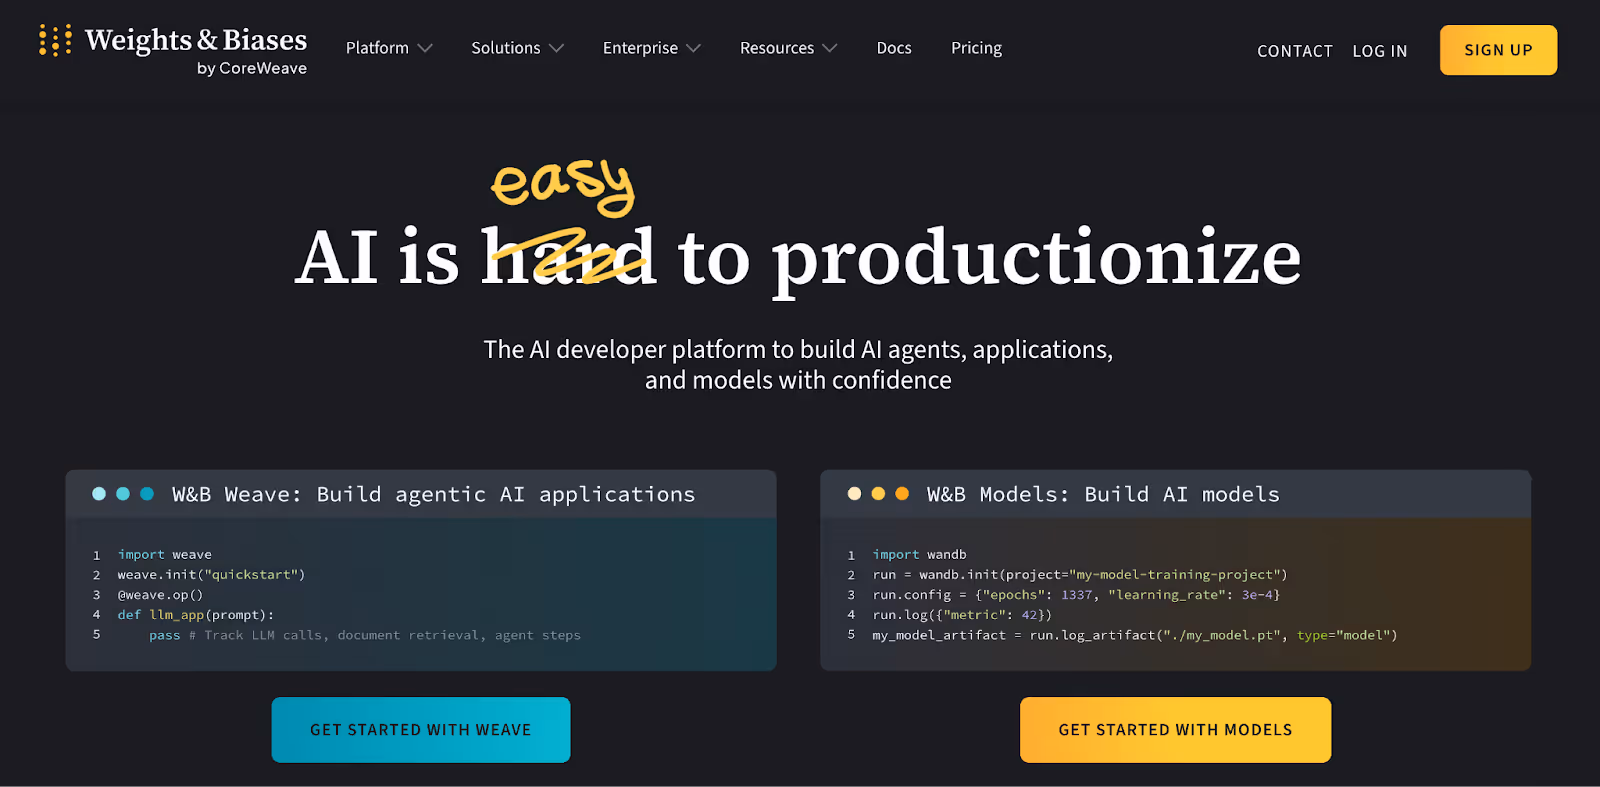Click the 'by CoreWeave' text under the logo
This screenshot has width=1600, height=787.
(252, 68)
